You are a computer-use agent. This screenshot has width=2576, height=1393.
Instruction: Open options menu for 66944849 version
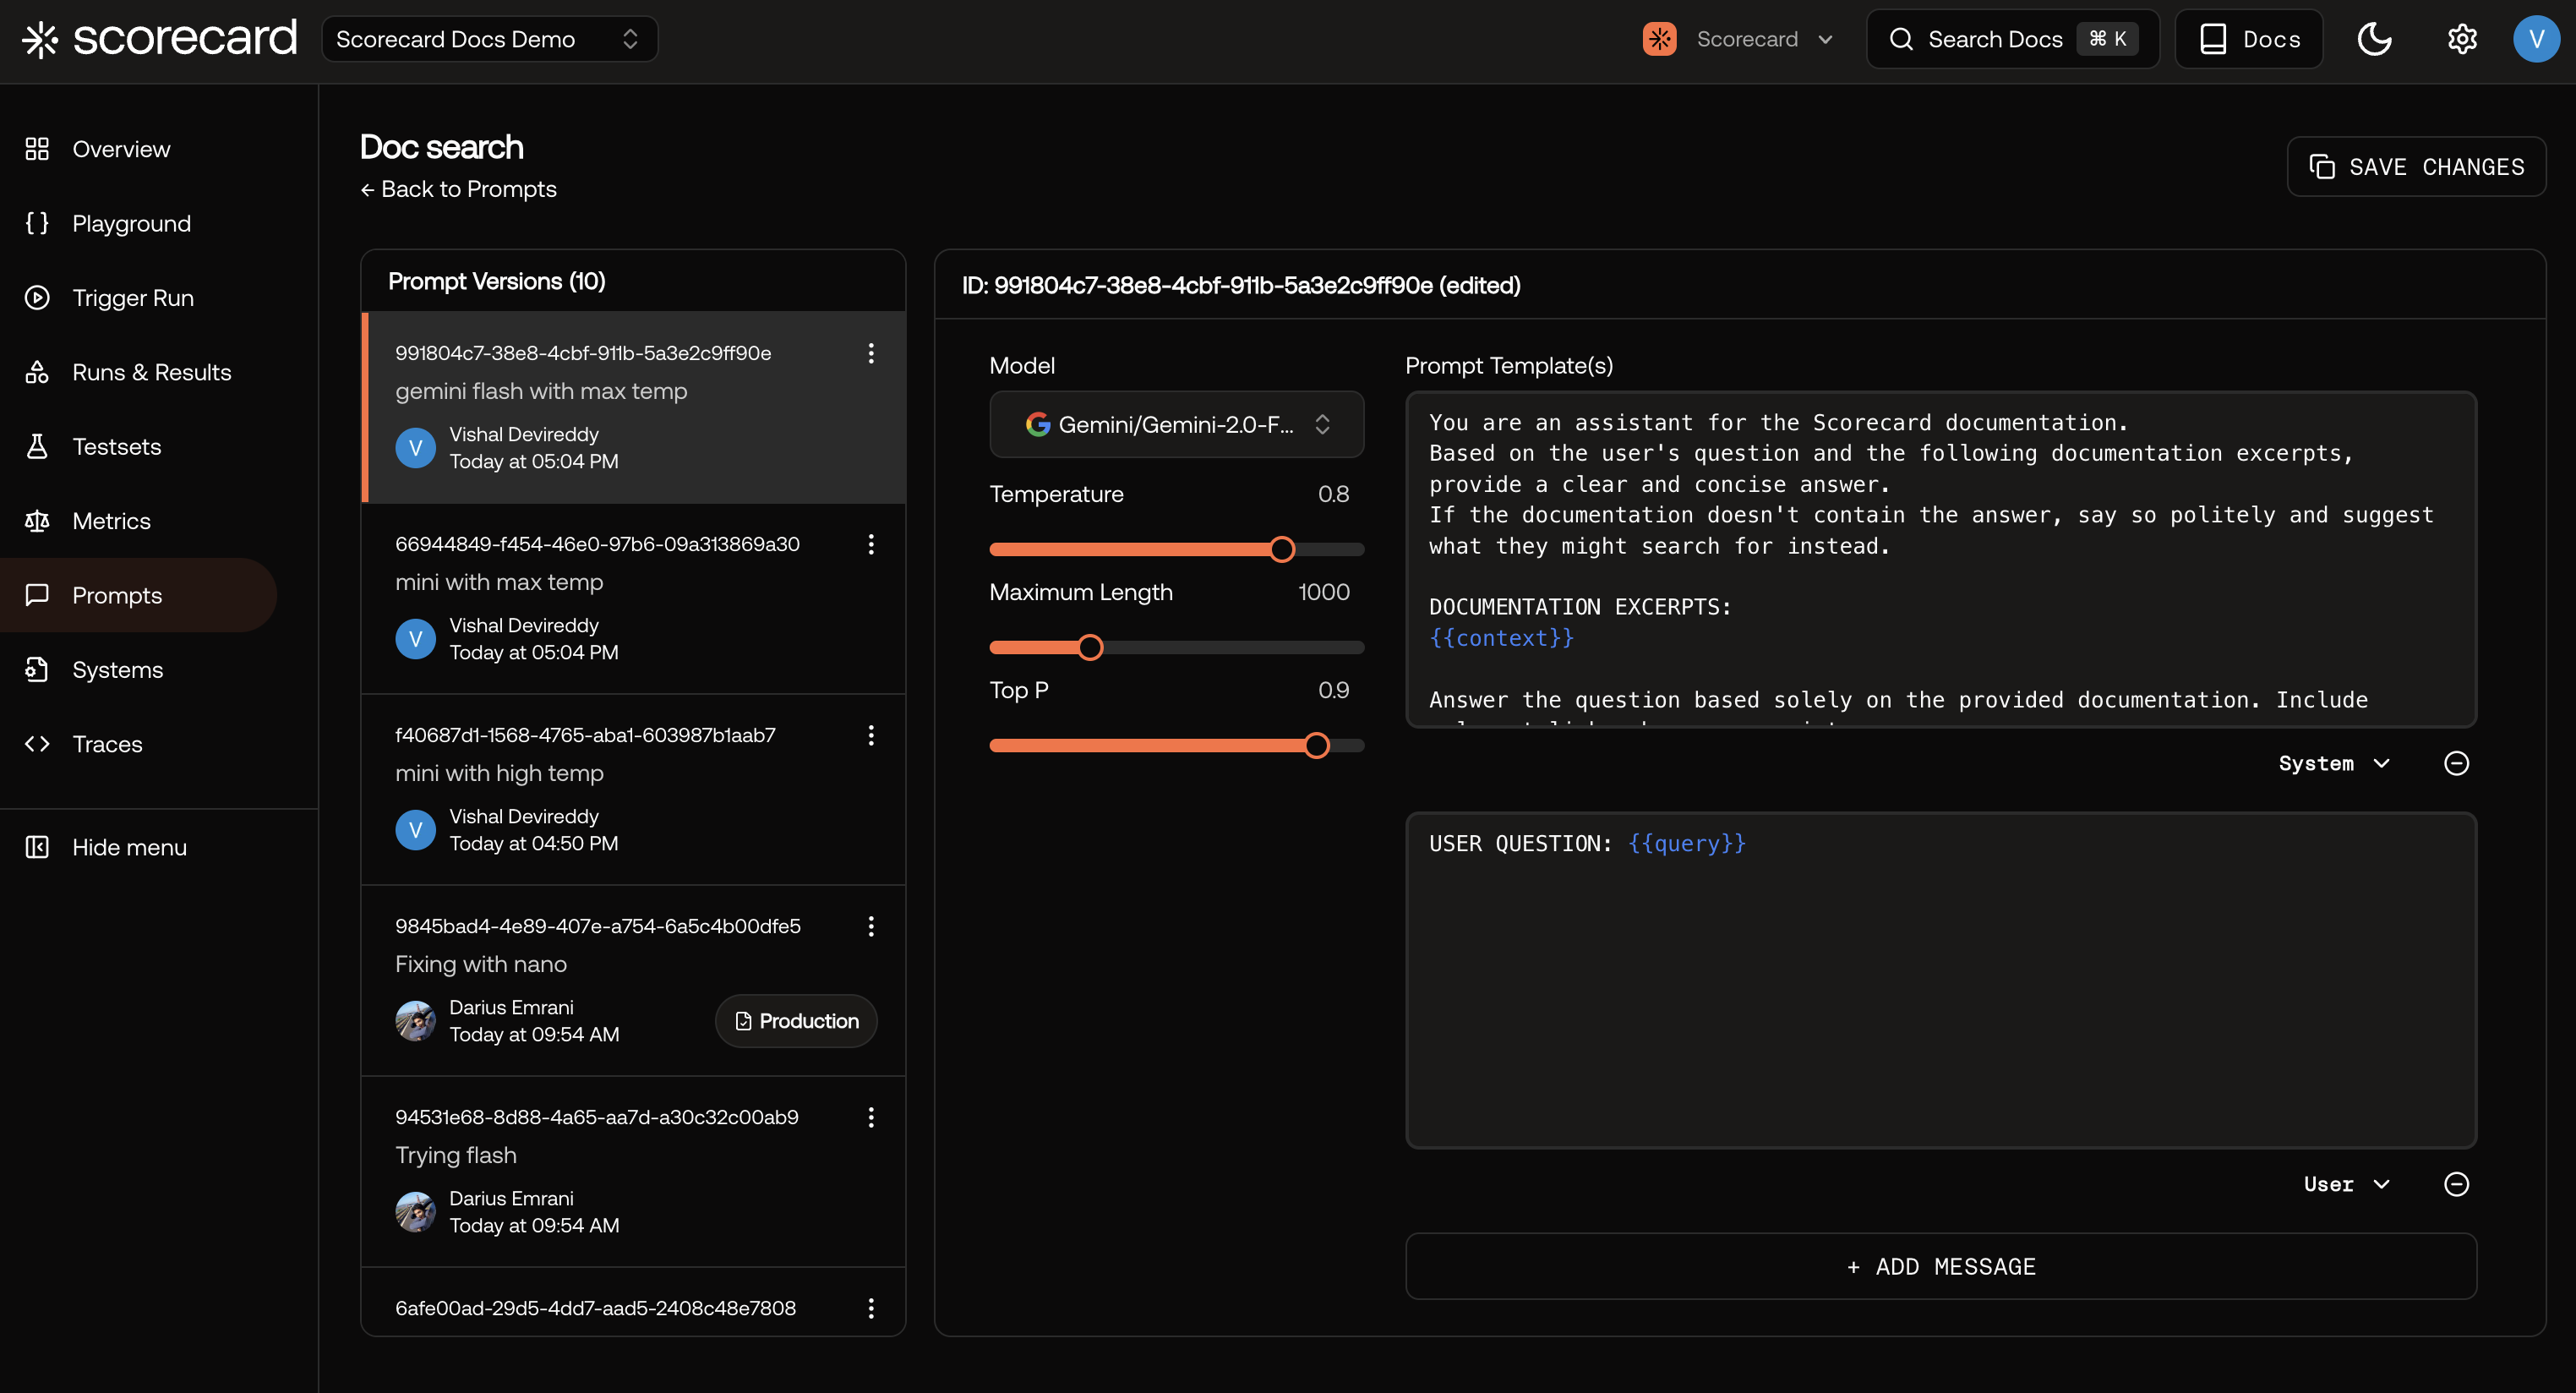point(871,544)
